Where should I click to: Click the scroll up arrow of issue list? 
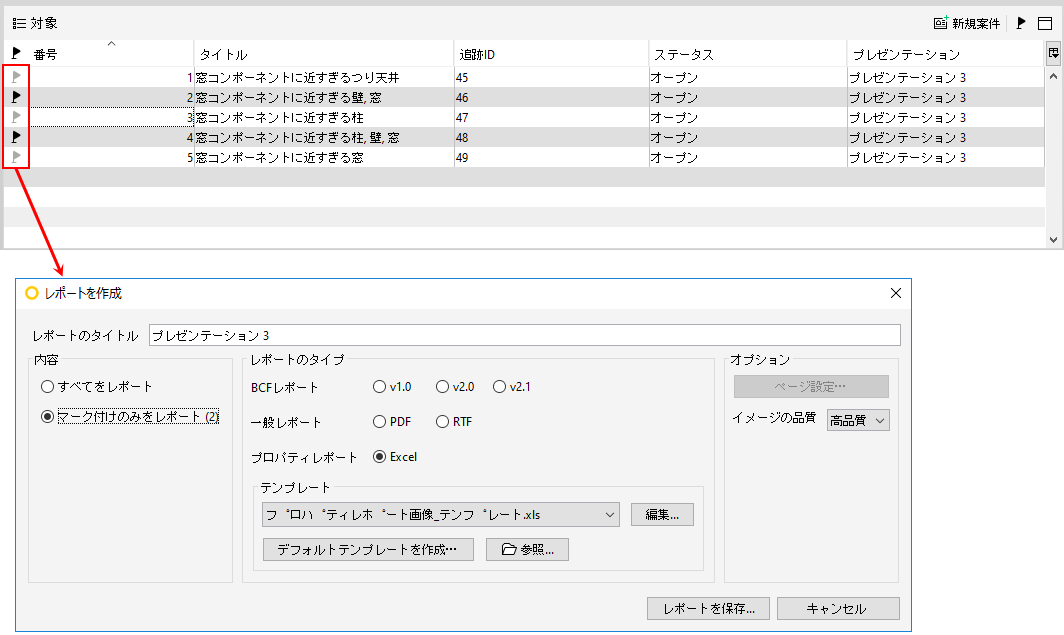pyautogui.click(x=1053, y=77)
